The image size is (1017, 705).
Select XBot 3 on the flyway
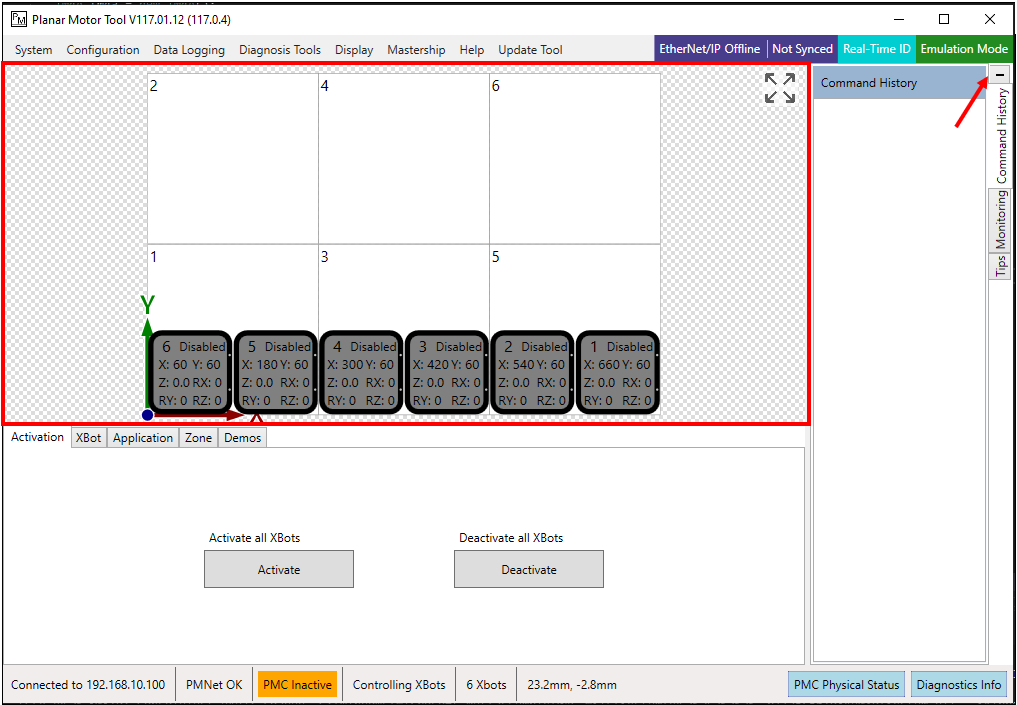coord(447,373)
